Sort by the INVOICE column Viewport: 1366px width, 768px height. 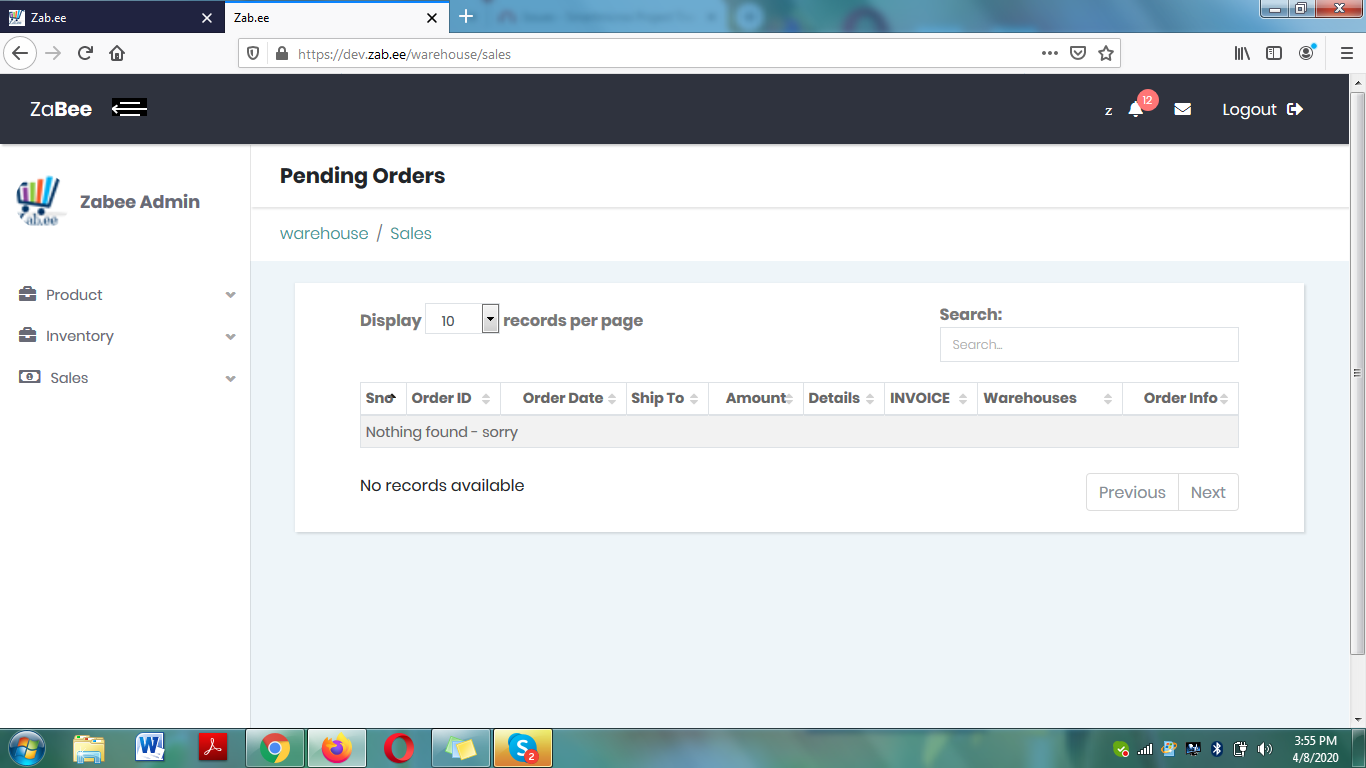click(930, 398)
